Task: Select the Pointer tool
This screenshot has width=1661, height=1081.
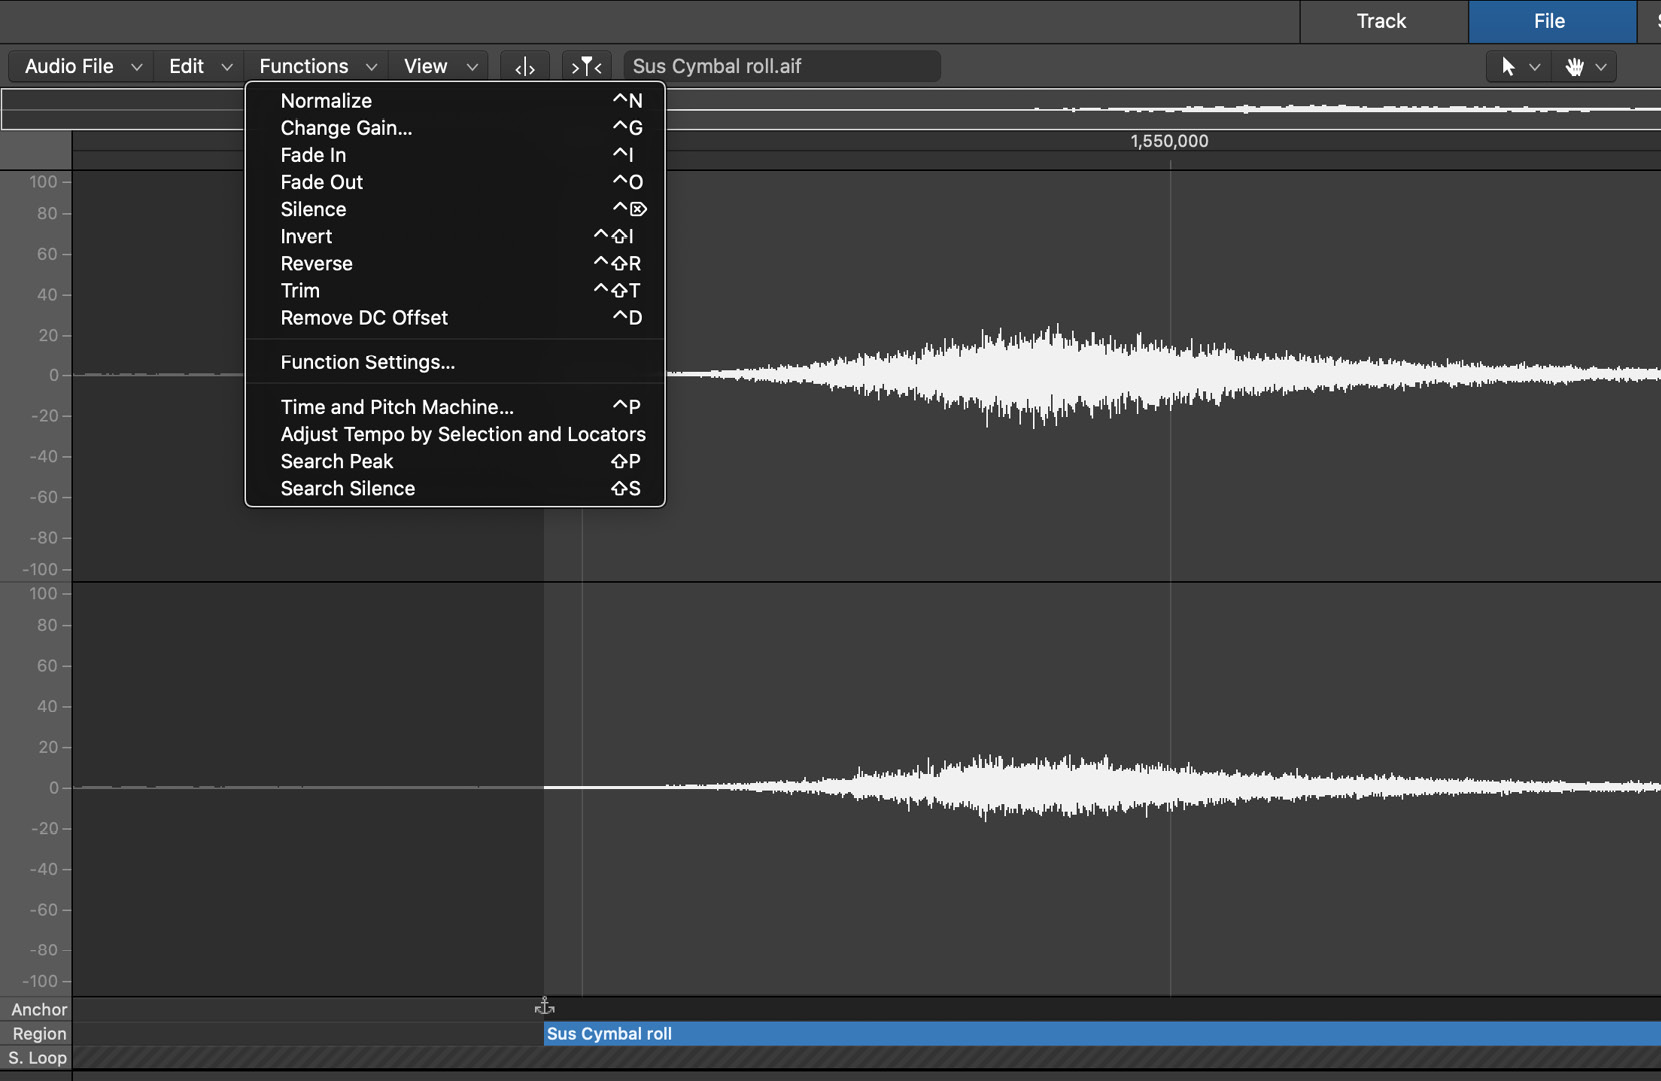Action: click(x=1510, y=66)
